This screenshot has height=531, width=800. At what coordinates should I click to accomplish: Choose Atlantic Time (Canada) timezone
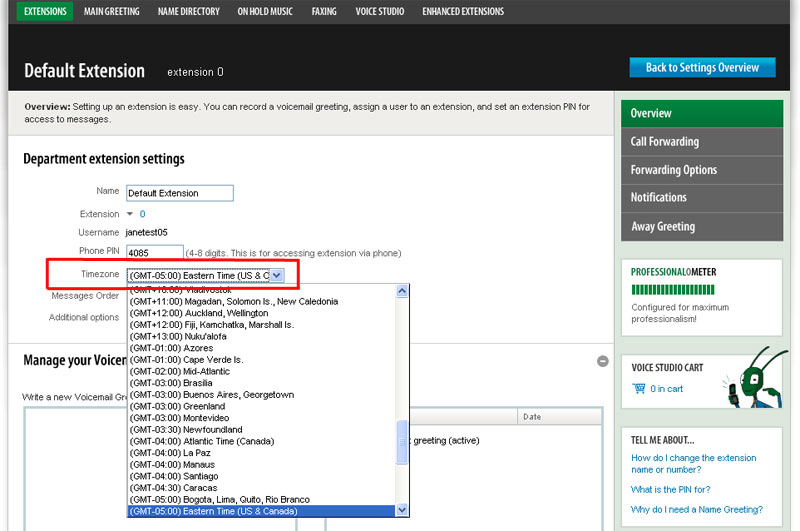point(261,441)
